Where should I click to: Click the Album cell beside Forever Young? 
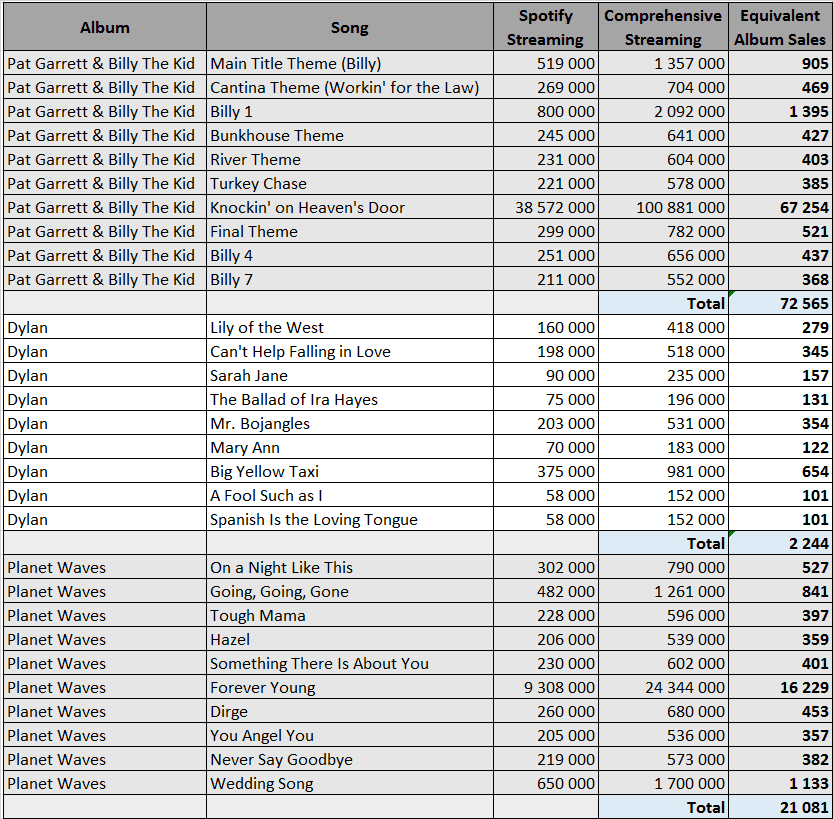[x=105, y=688]
